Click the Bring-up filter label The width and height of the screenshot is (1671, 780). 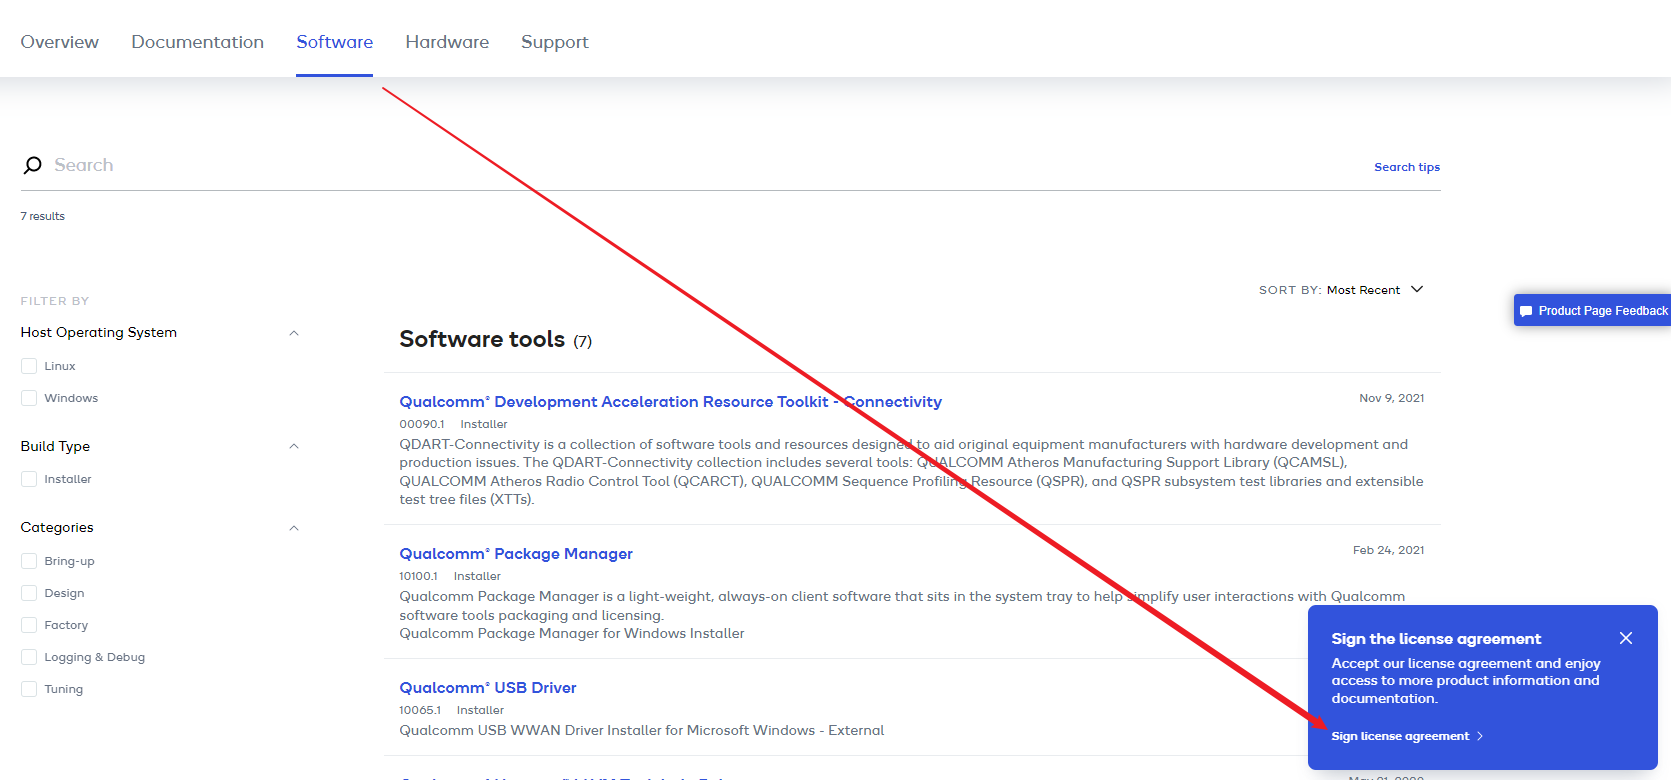click(x=69, y=561)
